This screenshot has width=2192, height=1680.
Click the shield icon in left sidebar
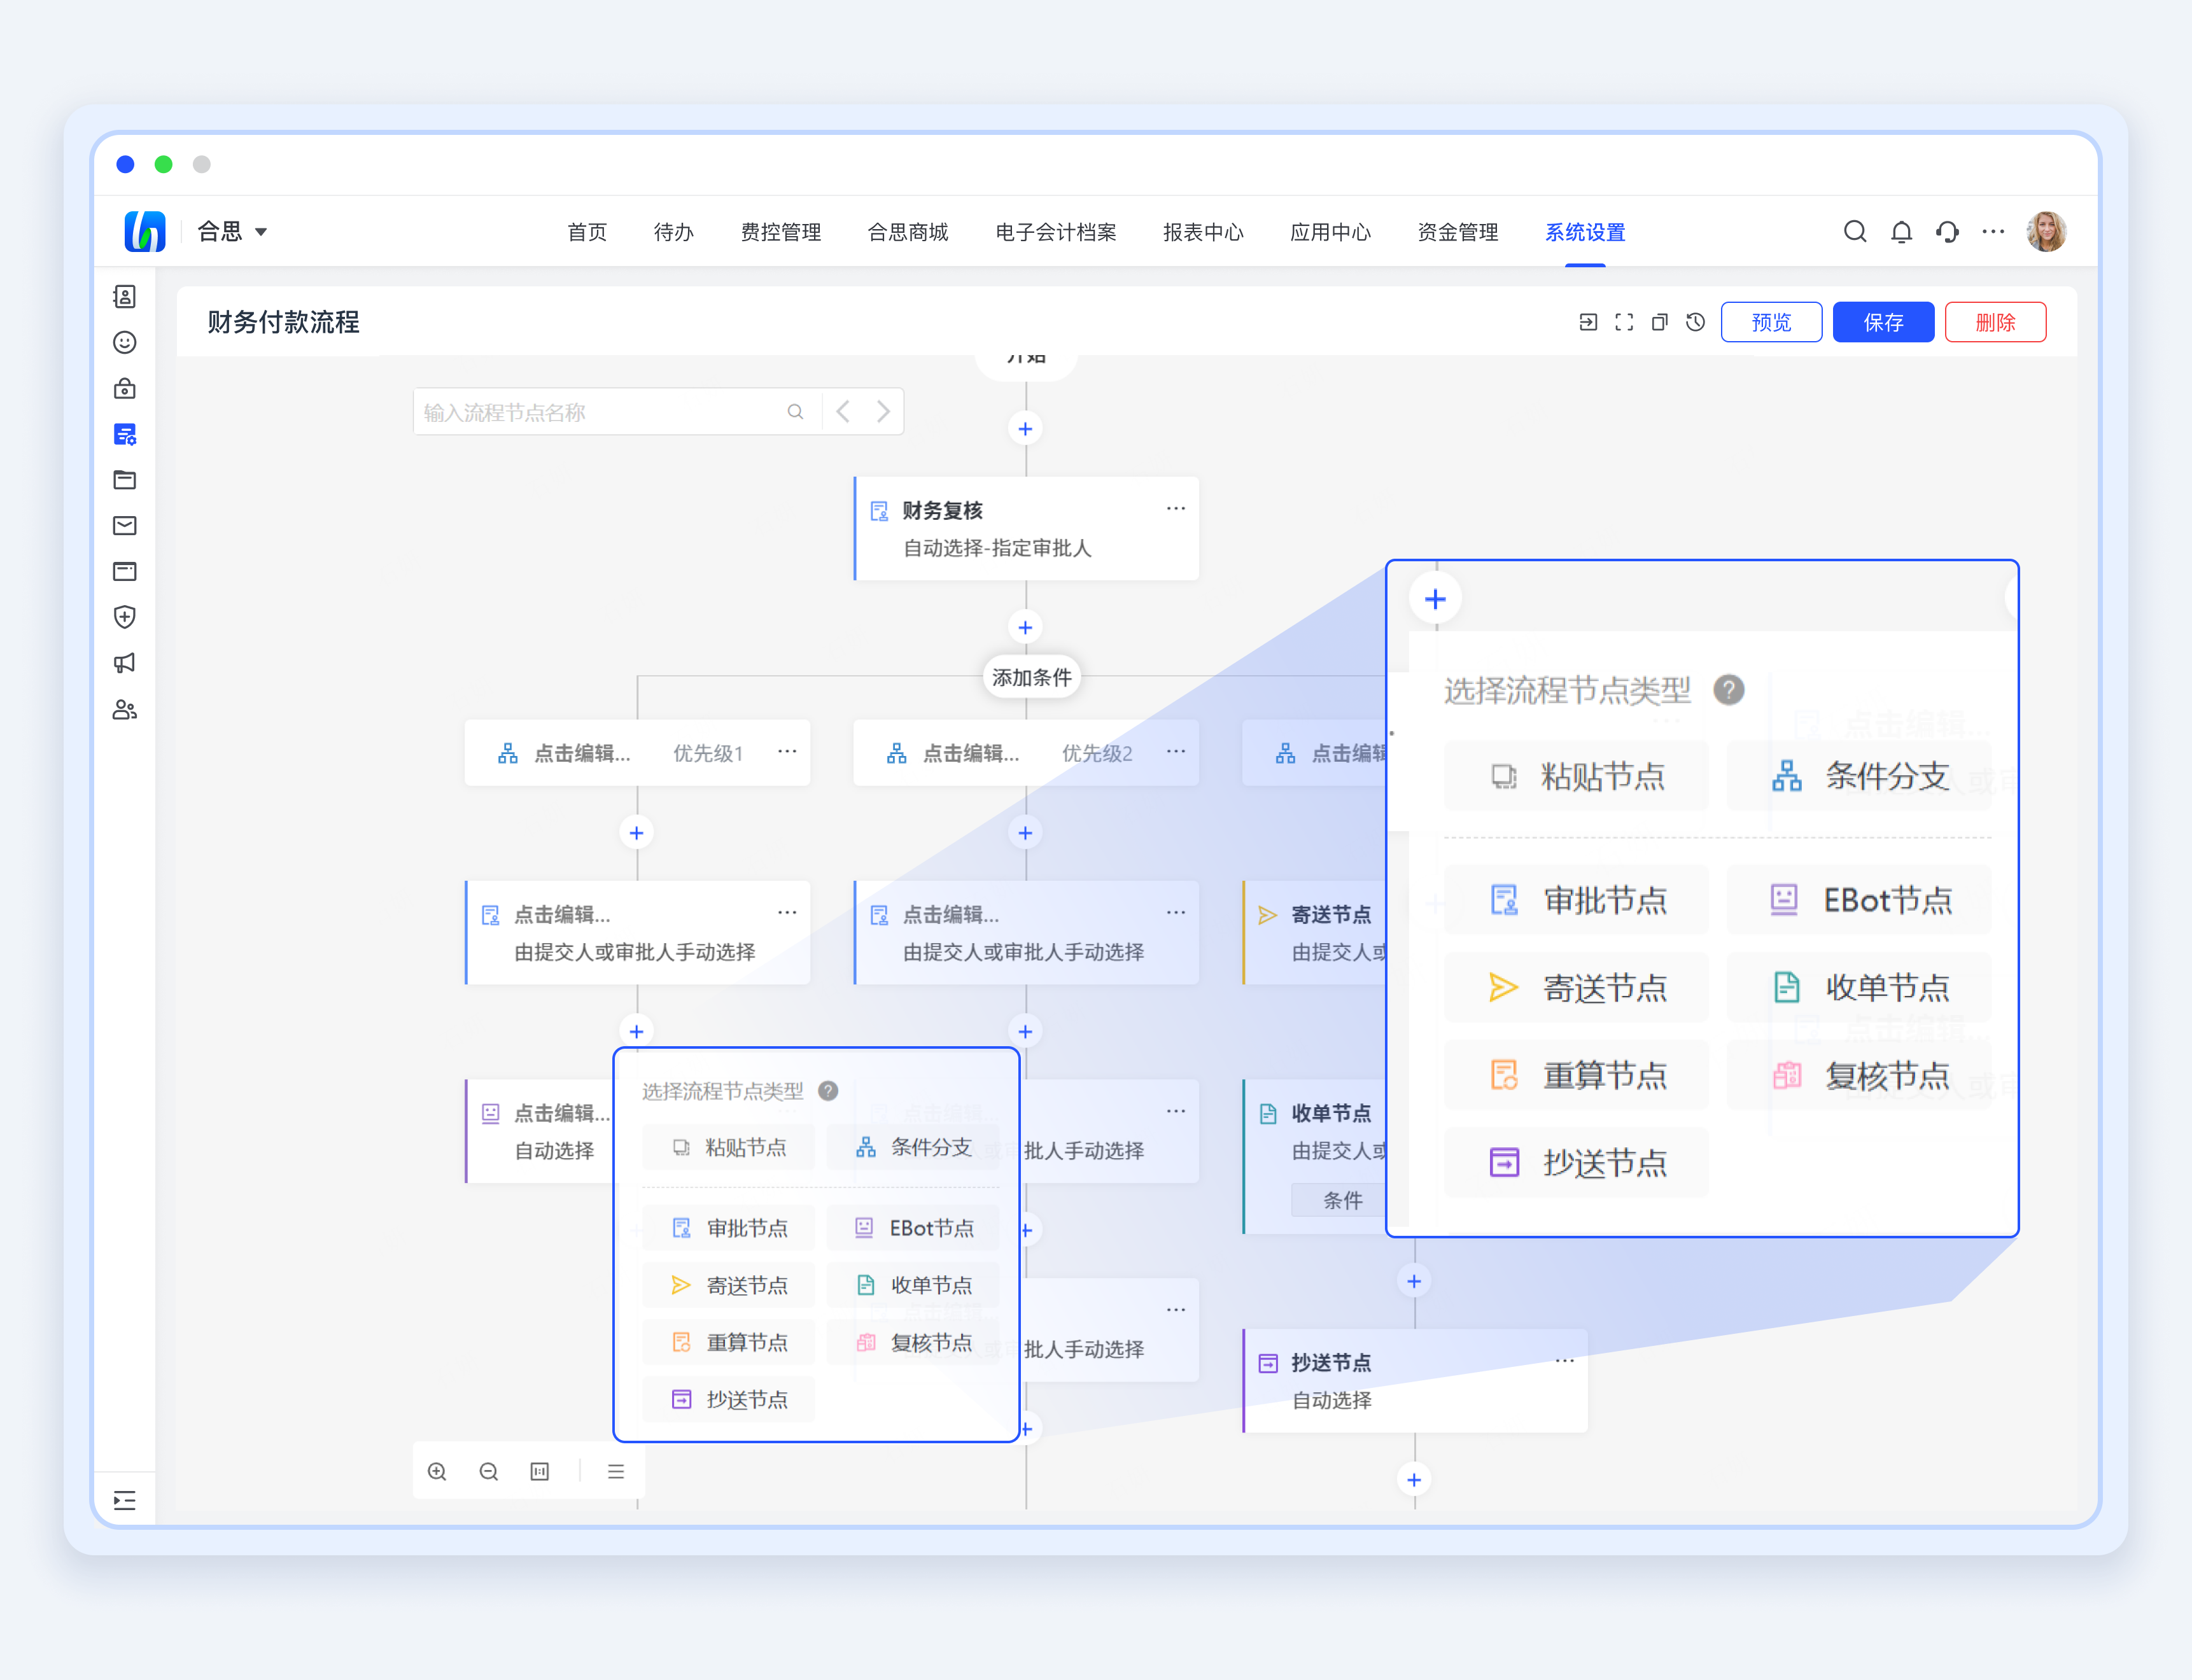click(125, 617)
